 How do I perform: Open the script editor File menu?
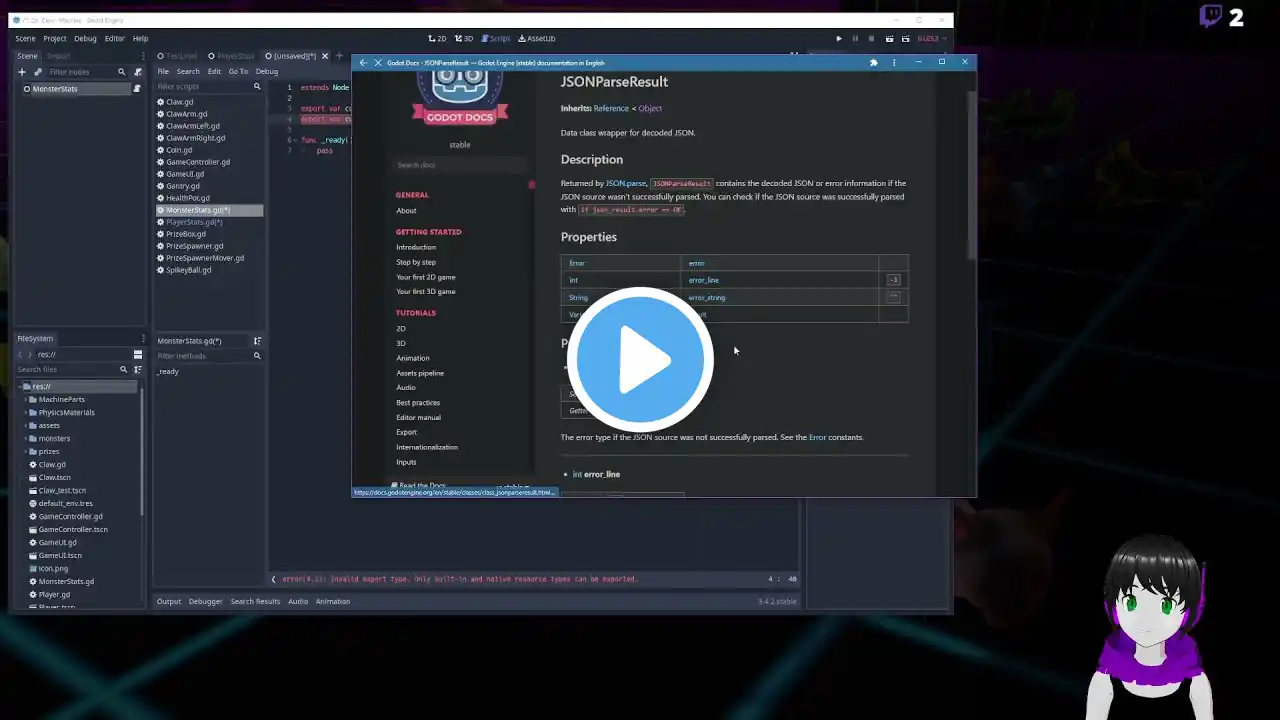click(x=163, y=71)
